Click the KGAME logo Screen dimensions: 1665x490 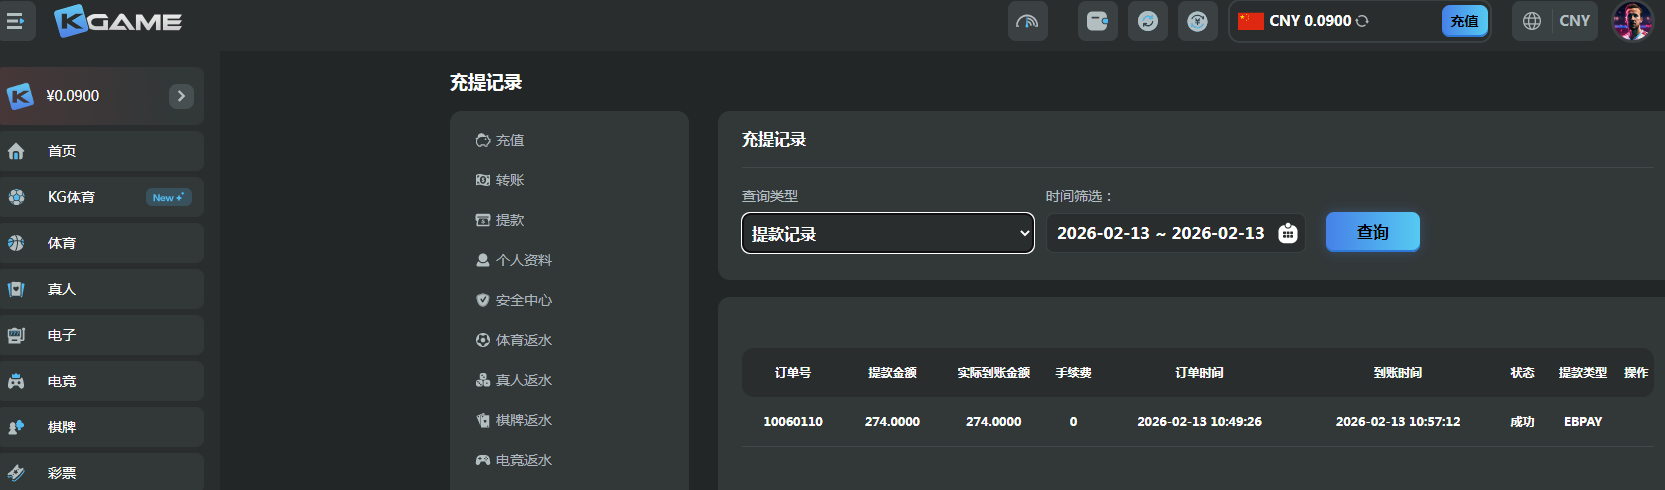tap(118, 21)
